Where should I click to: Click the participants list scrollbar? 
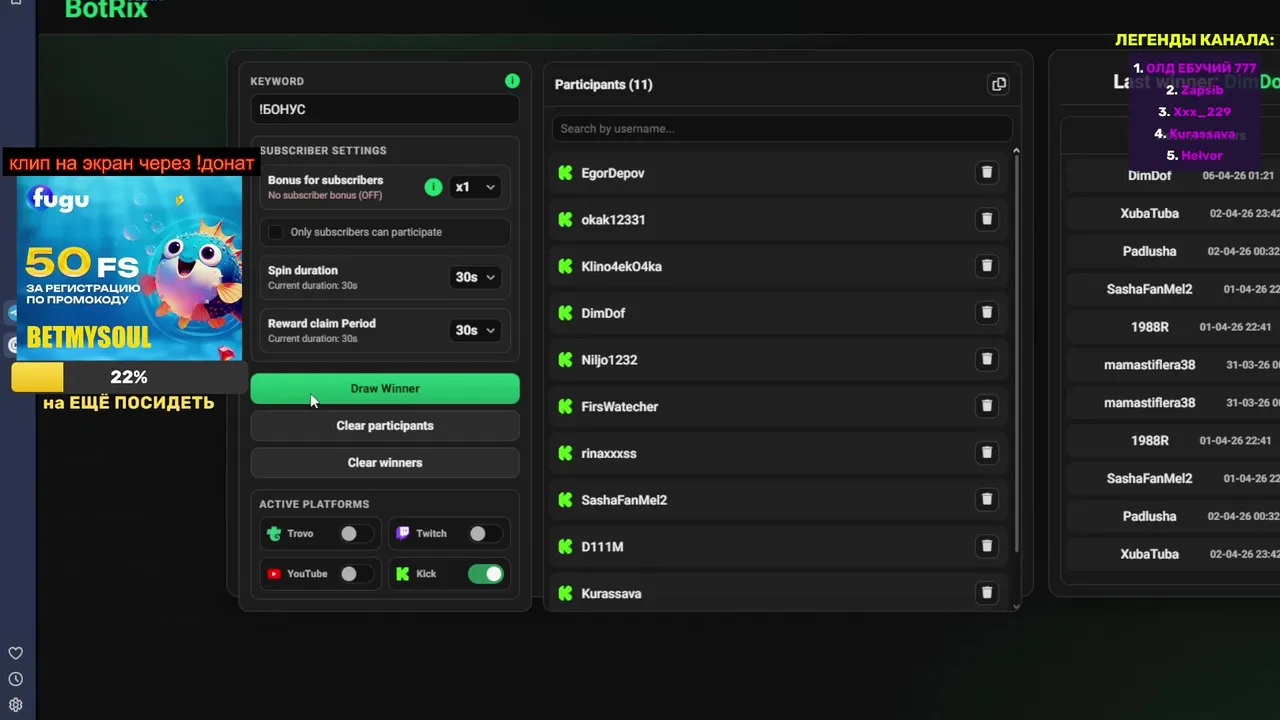(x=1016, y=350)
